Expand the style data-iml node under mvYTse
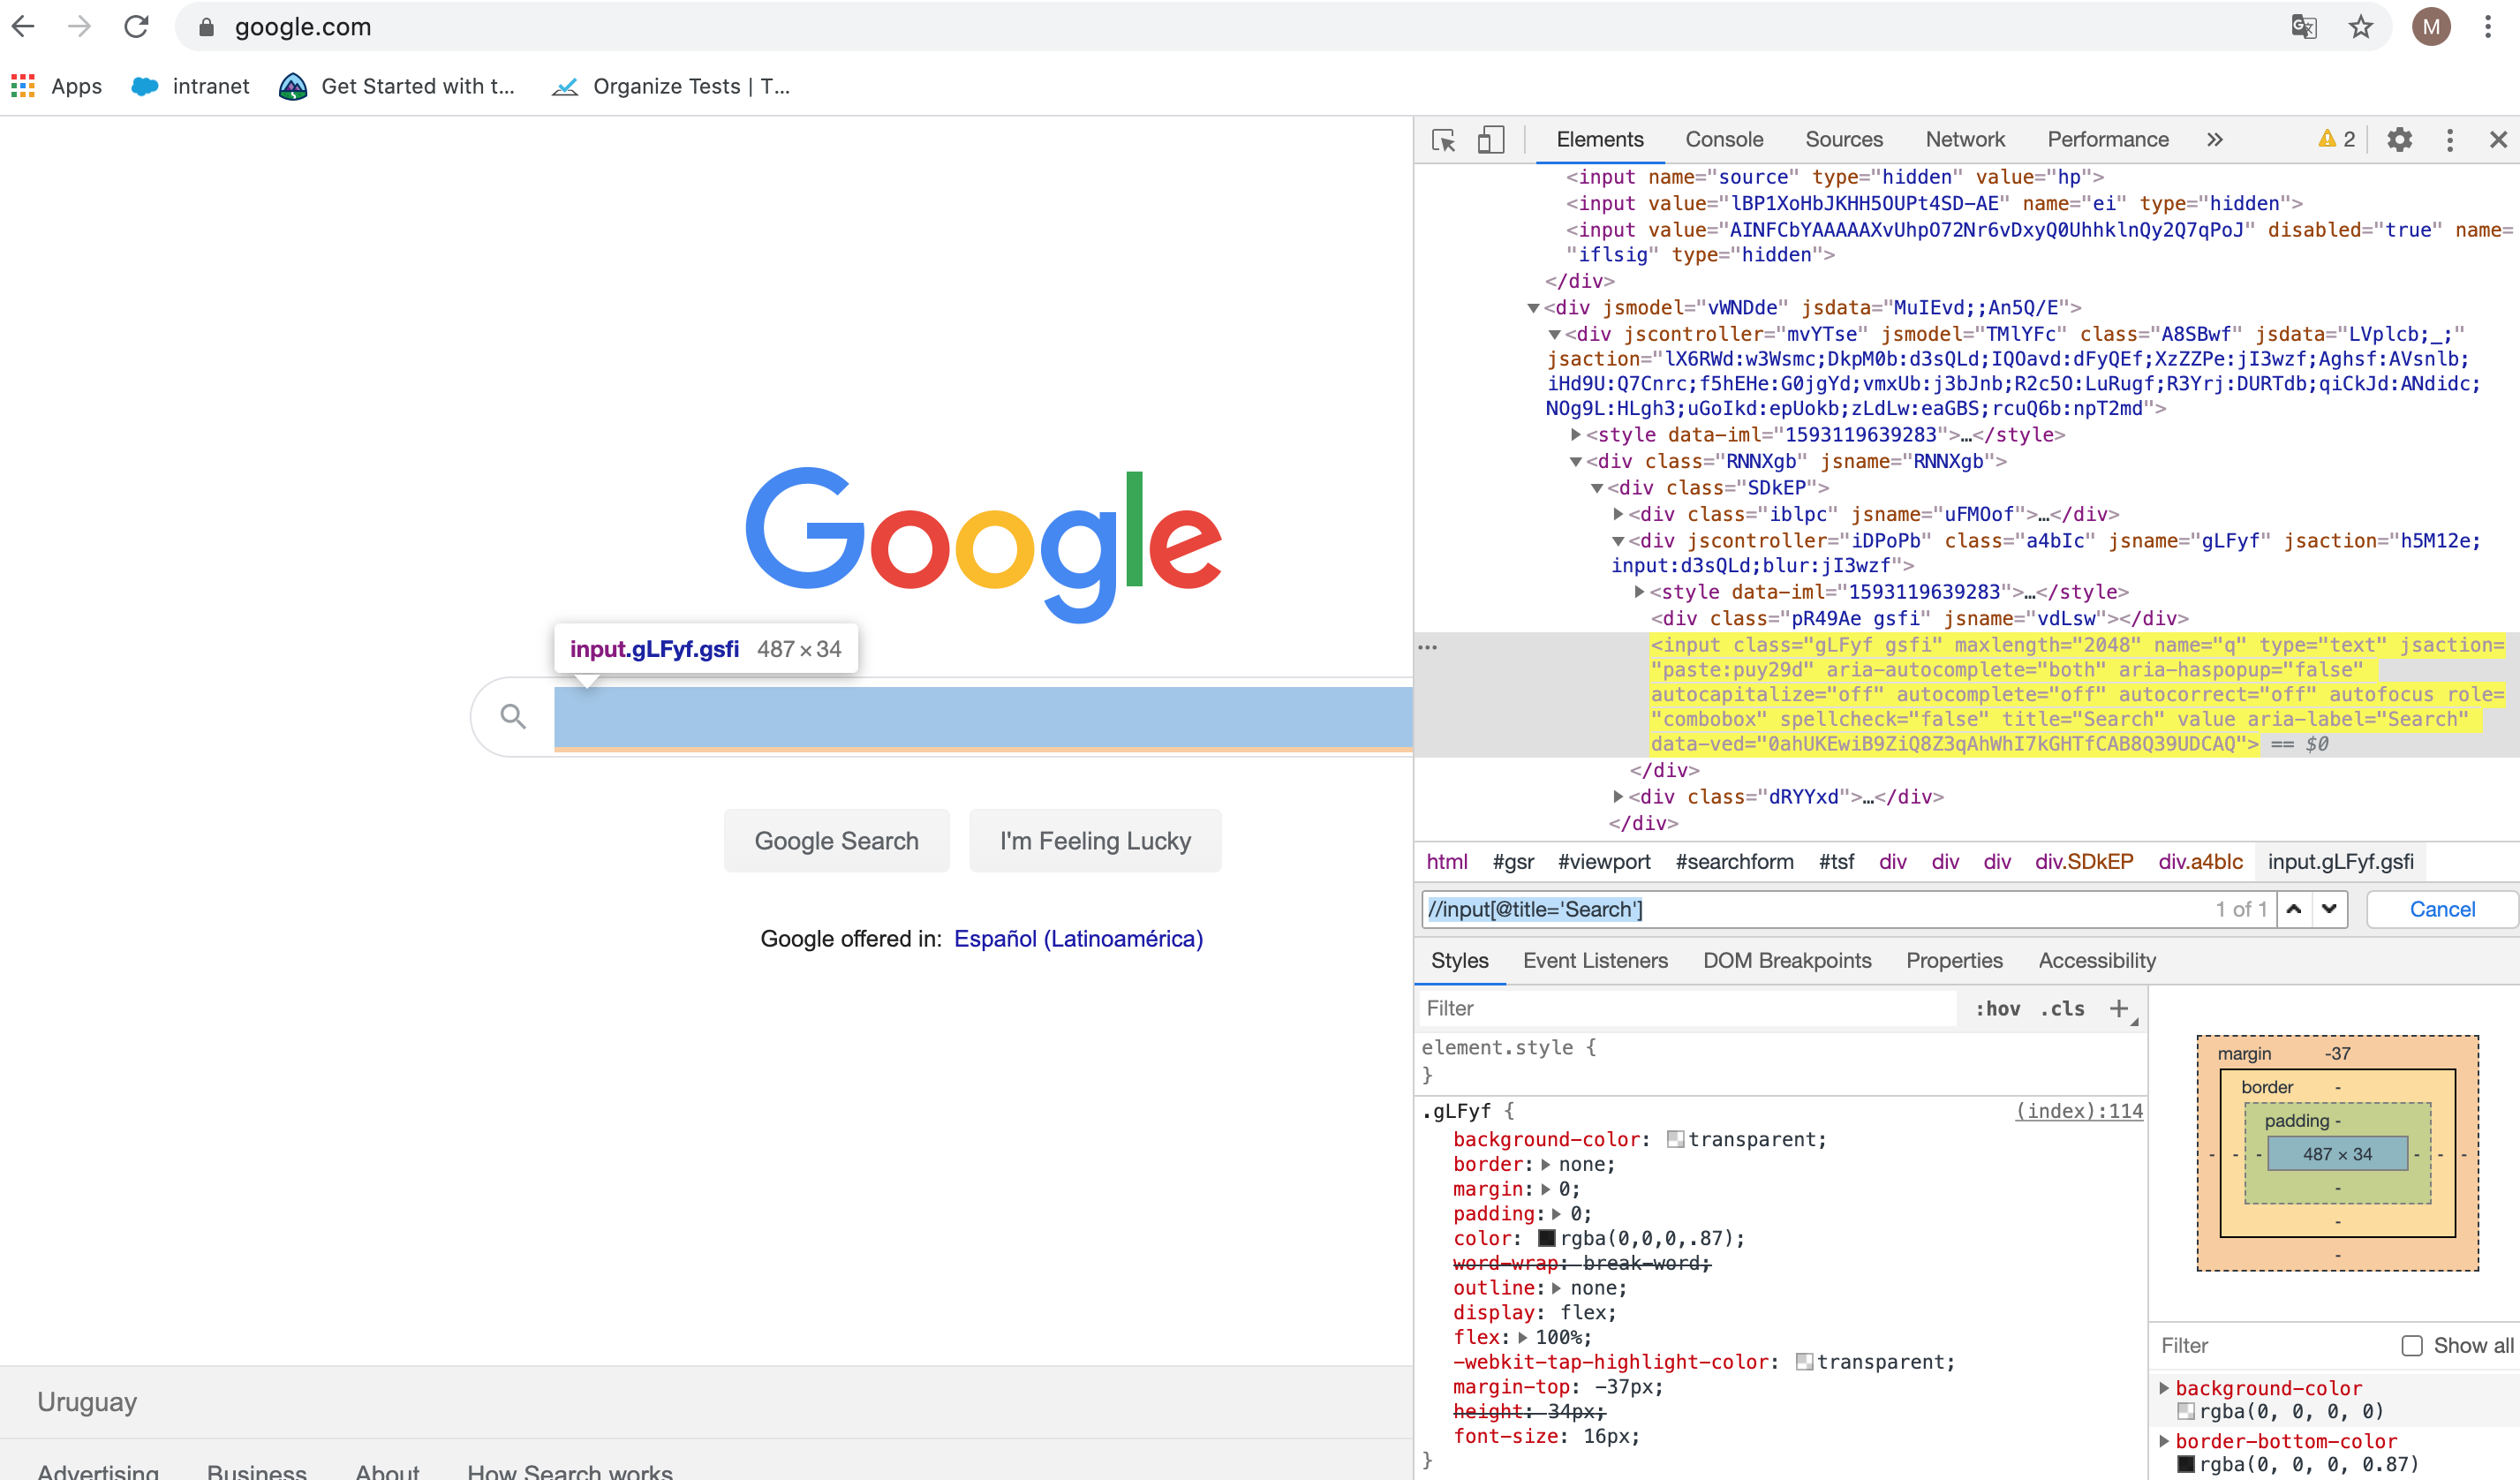Viewport: 2520px width, 1480px height. click(1575, 435)
